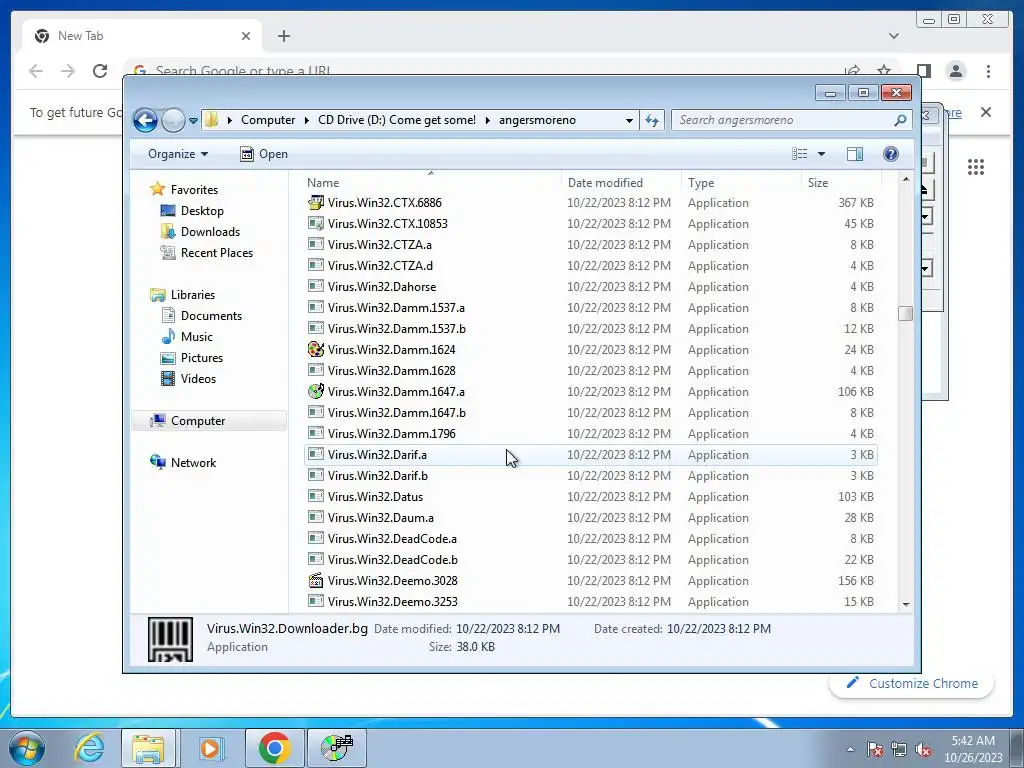Viewport: 1024px width, 768px height.
Task: Click the Explorer help question-mark icon
Action: tap(890, 154)
